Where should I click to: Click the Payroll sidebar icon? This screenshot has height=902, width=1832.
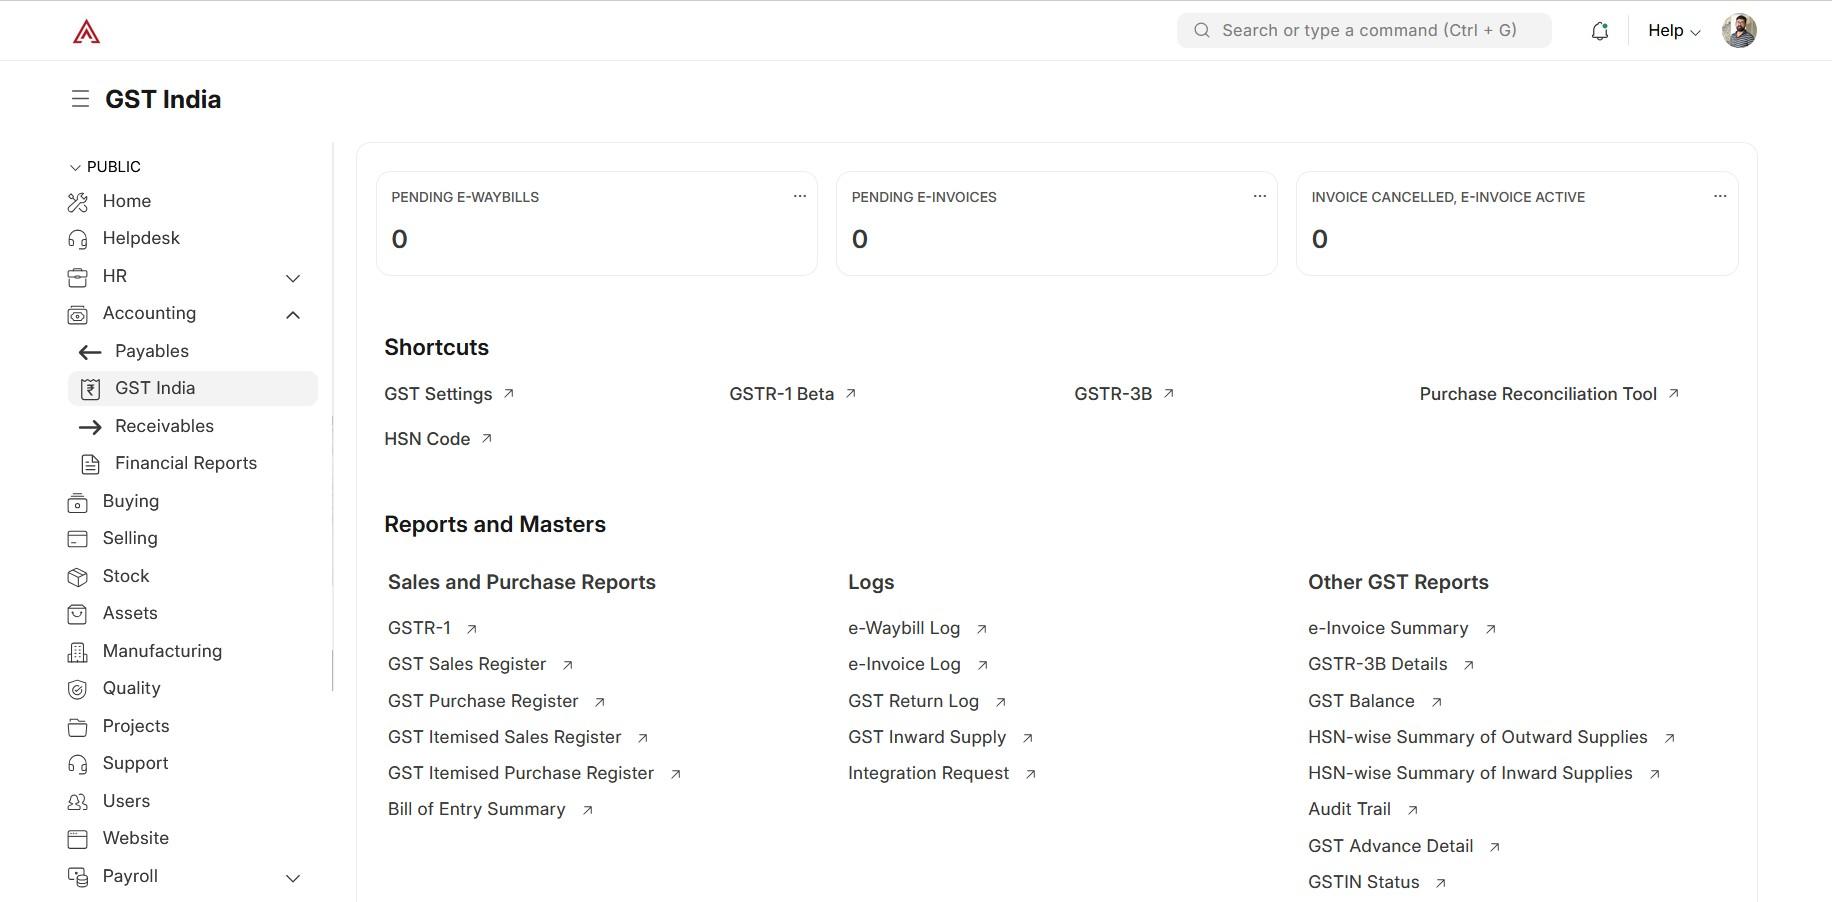pos(78,877)
